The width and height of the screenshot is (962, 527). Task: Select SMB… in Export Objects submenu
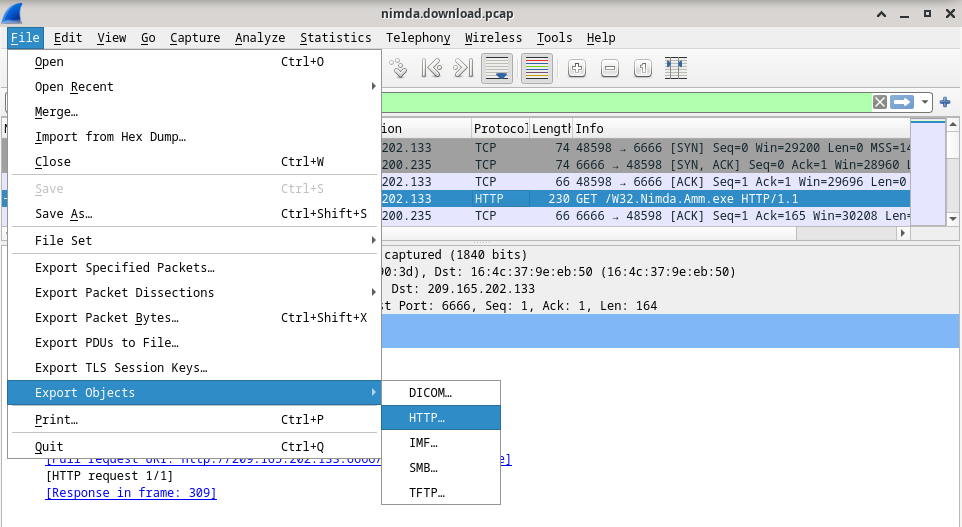click(441, 468)
